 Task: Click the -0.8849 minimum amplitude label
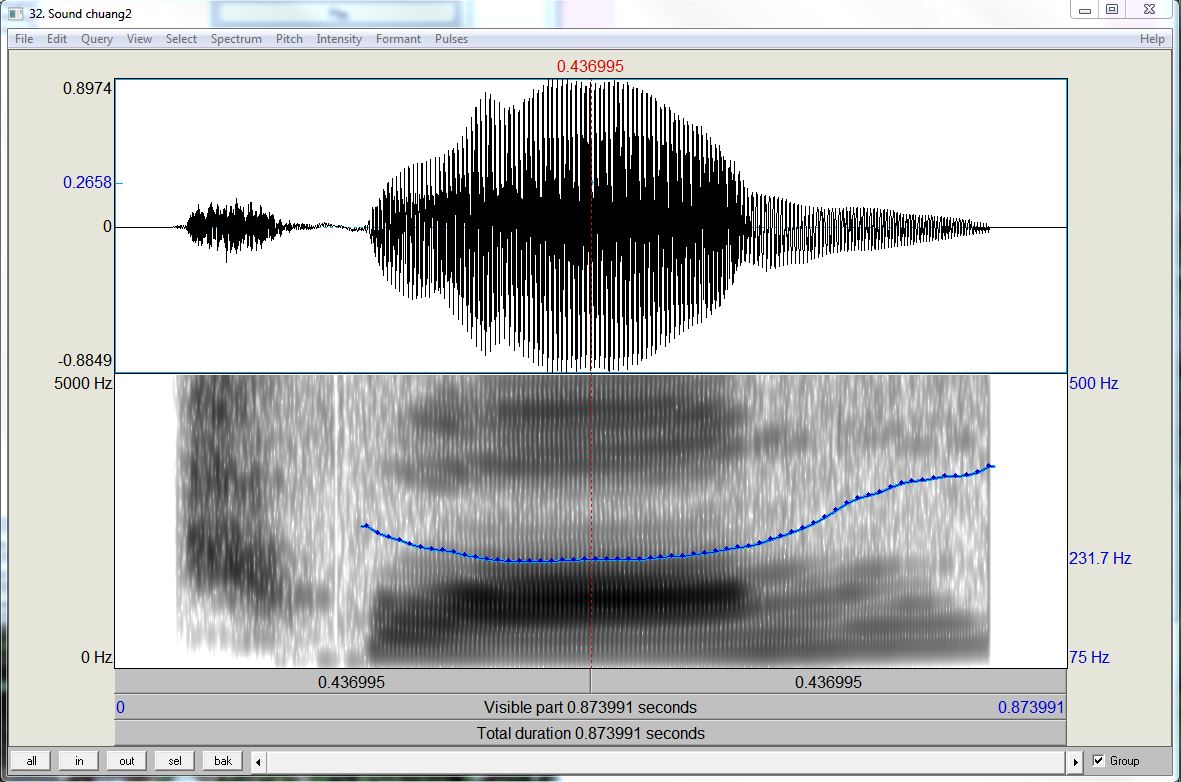[85, 360]
